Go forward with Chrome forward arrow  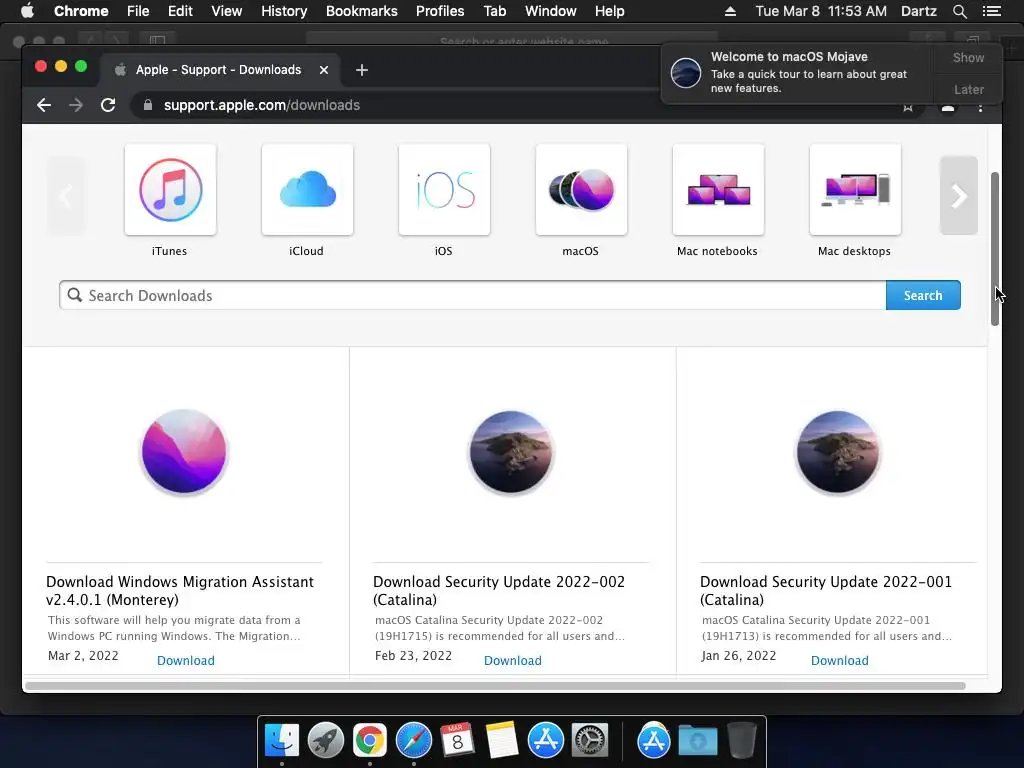pyautogui.click(x=76, y=105)
